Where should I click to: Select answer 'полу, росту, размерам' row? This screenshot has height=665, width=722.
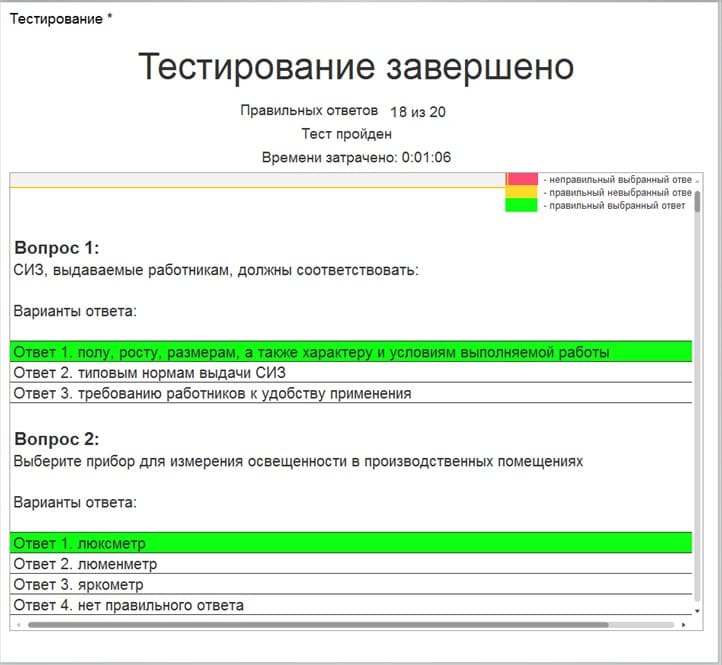coord(351,352)
